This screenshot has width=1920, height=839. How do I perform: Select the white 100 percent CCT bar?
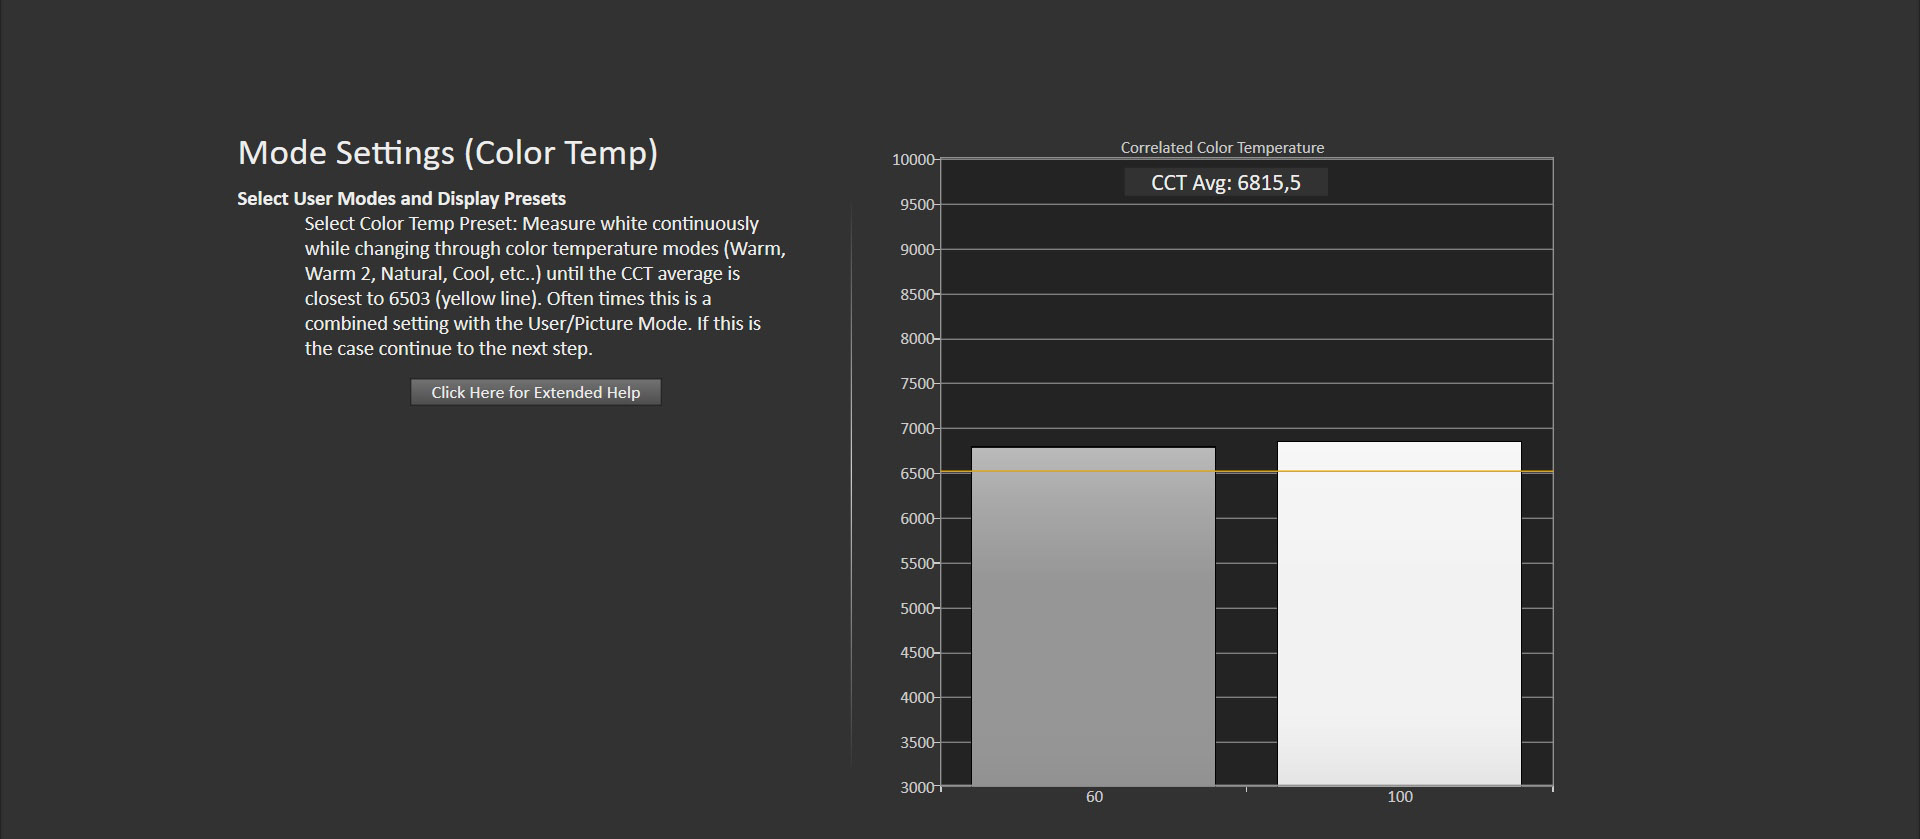pos(1399,613)
